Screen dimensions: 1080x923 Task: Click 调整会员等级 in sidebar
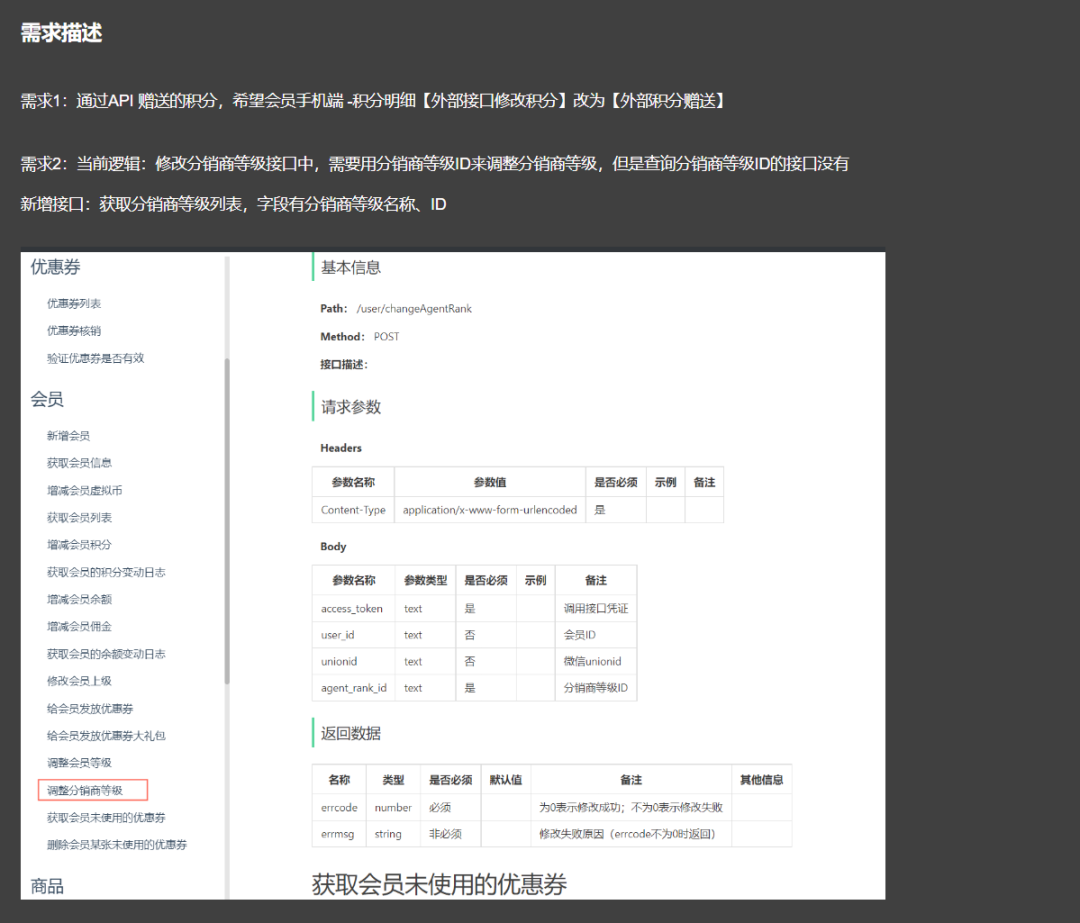79,763
